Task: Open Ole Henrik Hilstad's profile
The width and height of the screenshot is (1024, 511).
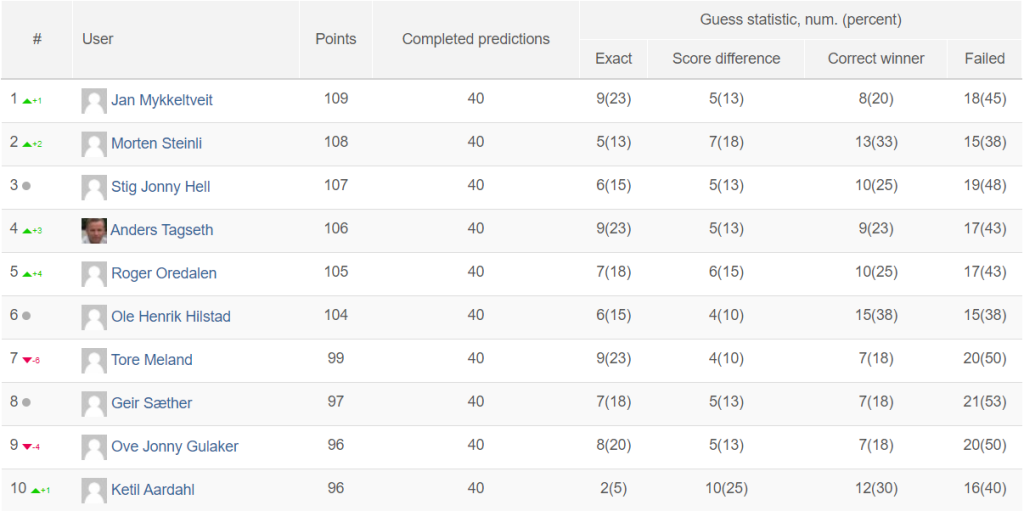Action: [x=170, y=316]
